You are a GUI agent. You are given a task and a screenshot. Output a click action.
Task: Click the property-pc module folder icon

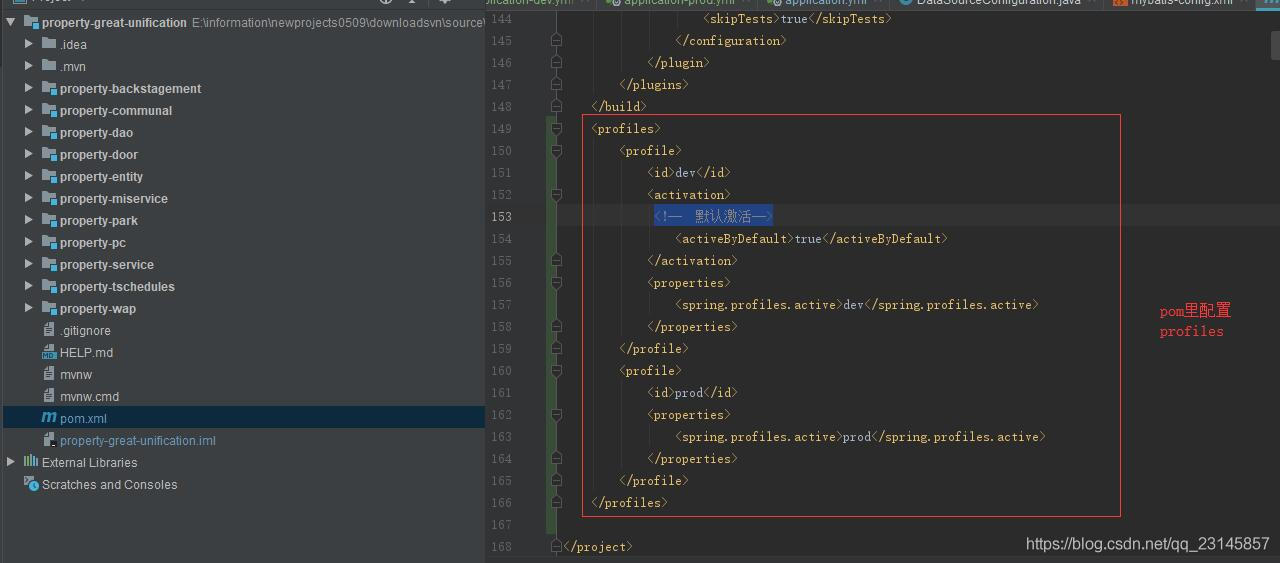pos(49,242)
